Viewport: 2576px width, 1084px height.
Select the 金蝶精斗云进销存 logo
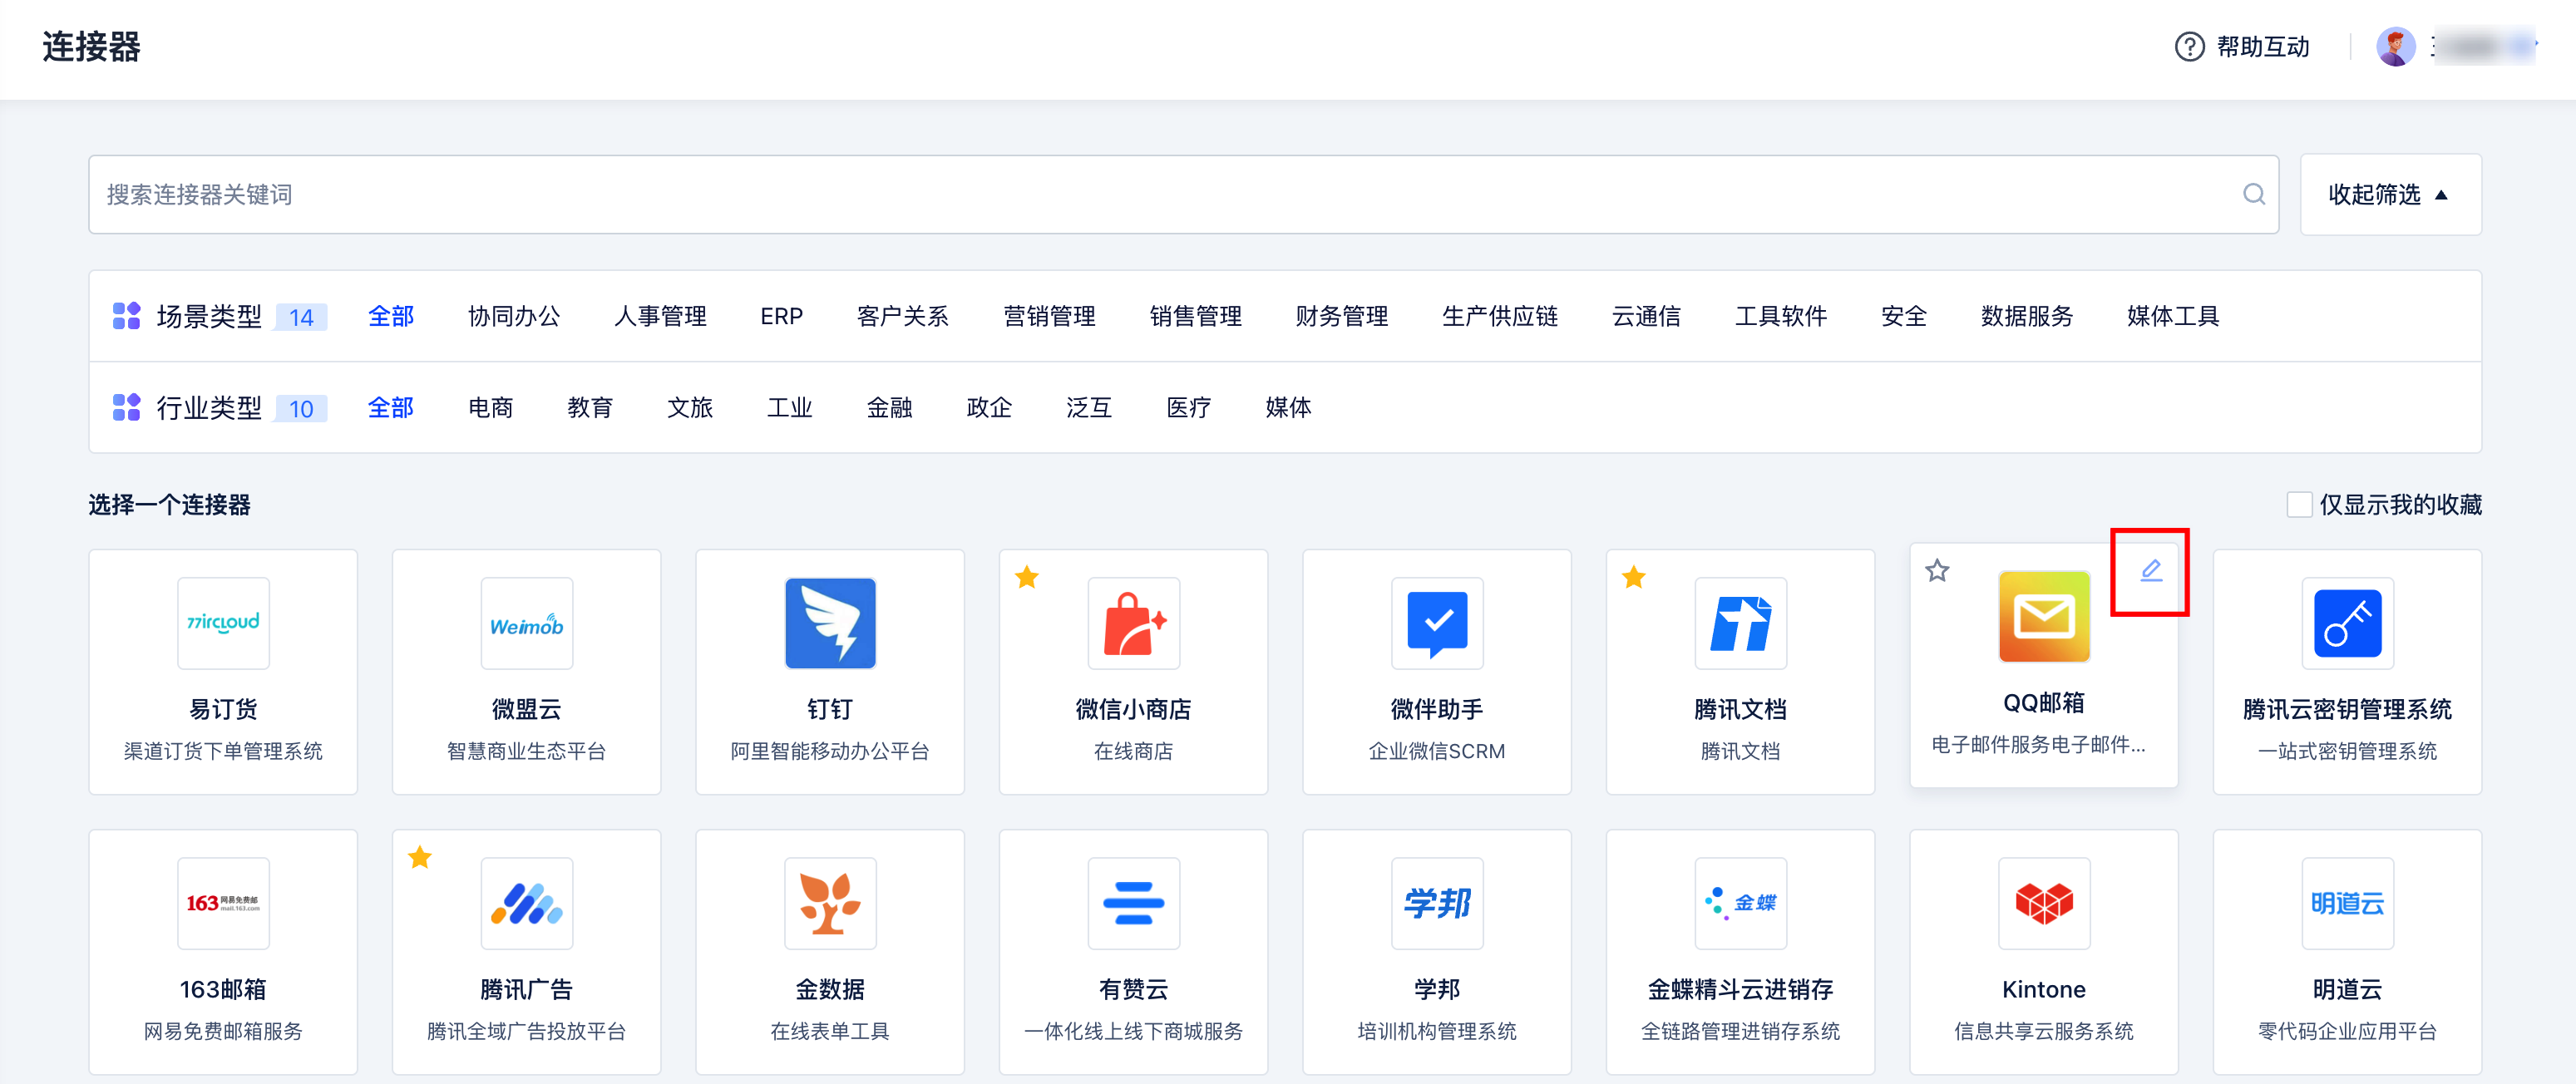[1741, 903]
